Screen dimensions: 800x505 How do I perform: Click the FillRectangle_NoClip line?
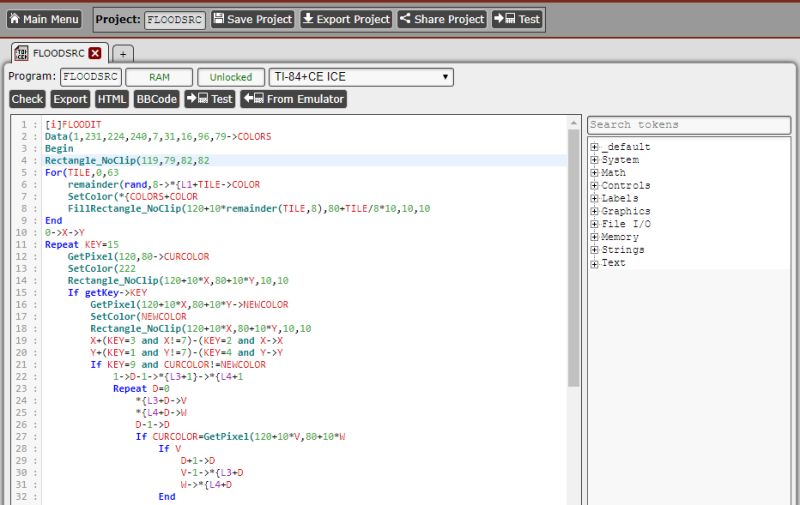pos(249,209)
